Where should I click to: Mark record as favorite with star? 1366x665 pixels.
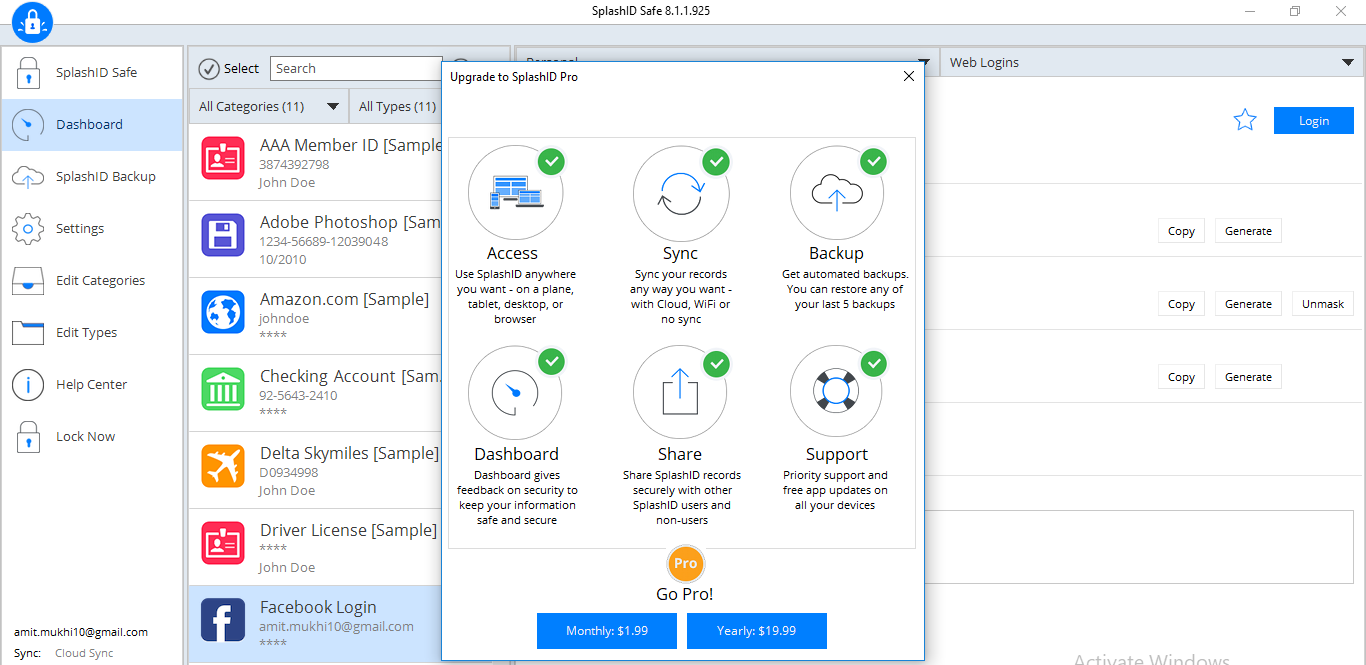1245,121
